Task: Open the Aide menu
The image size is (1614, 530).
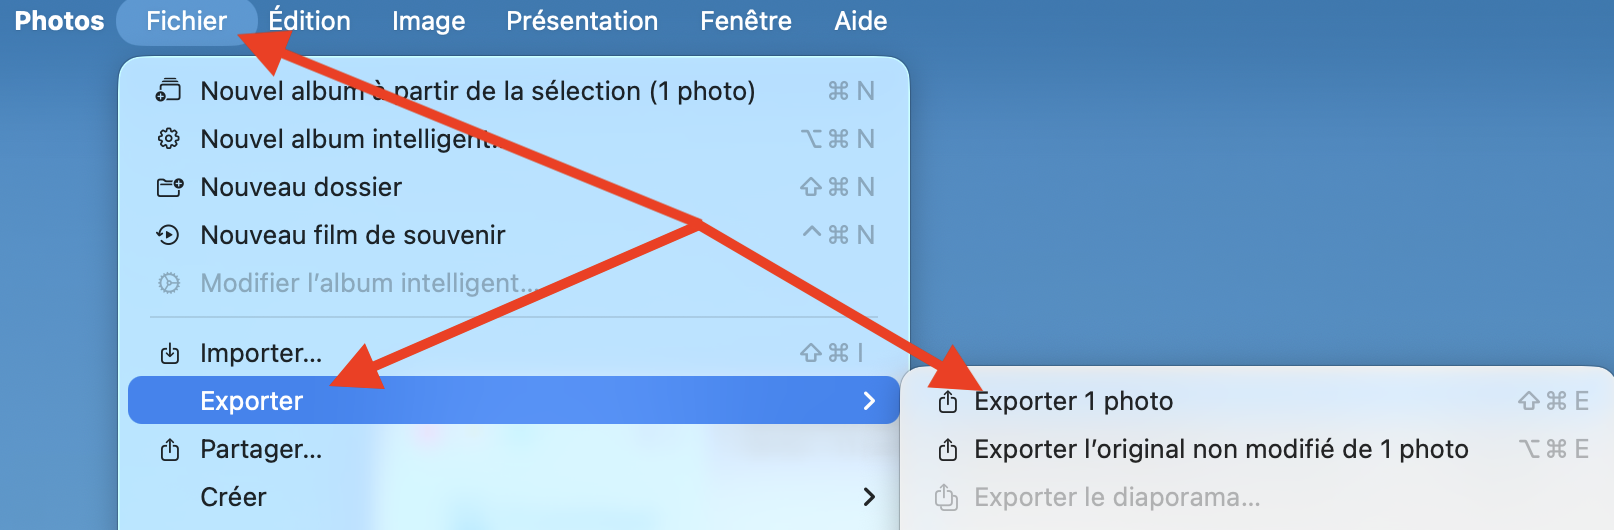Action: click(860, 21)
